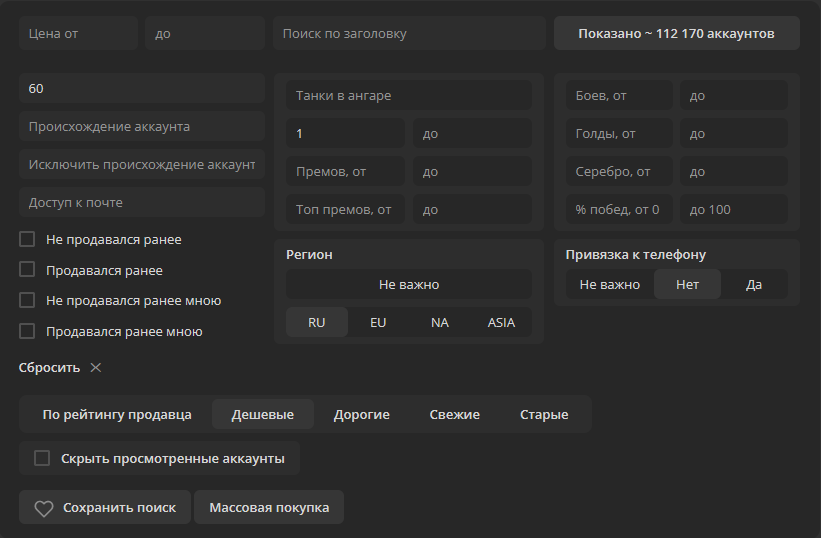Set region to Не важно
This screenshot has width=821, height=538.
(x=408, y=285)
